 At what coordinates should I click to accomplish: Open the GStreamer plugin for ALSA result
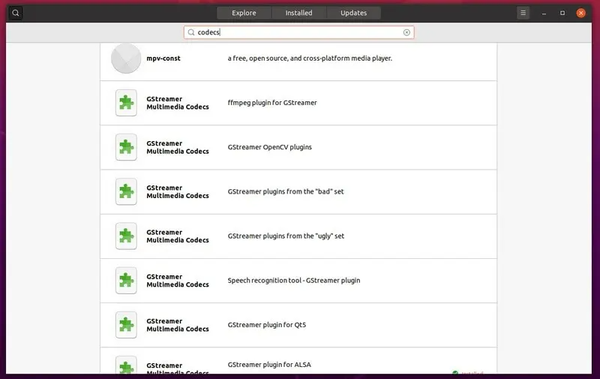coord(298,361)
